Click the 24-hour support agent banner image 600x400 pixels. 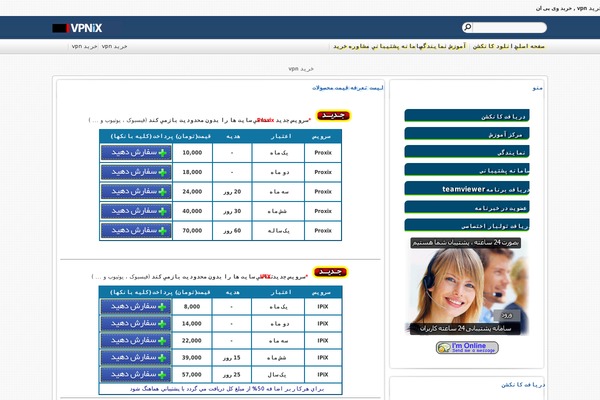pos(466,286)
